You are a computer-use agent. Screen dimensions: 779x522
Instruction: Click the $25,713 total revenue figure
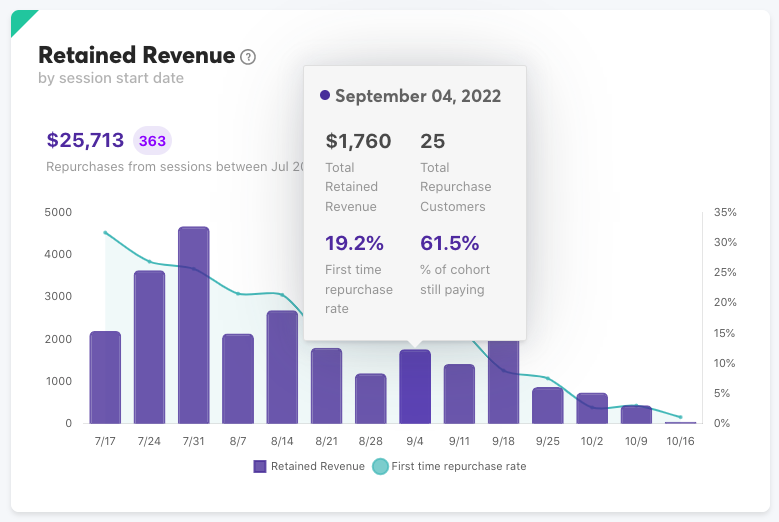coord(85,140)
